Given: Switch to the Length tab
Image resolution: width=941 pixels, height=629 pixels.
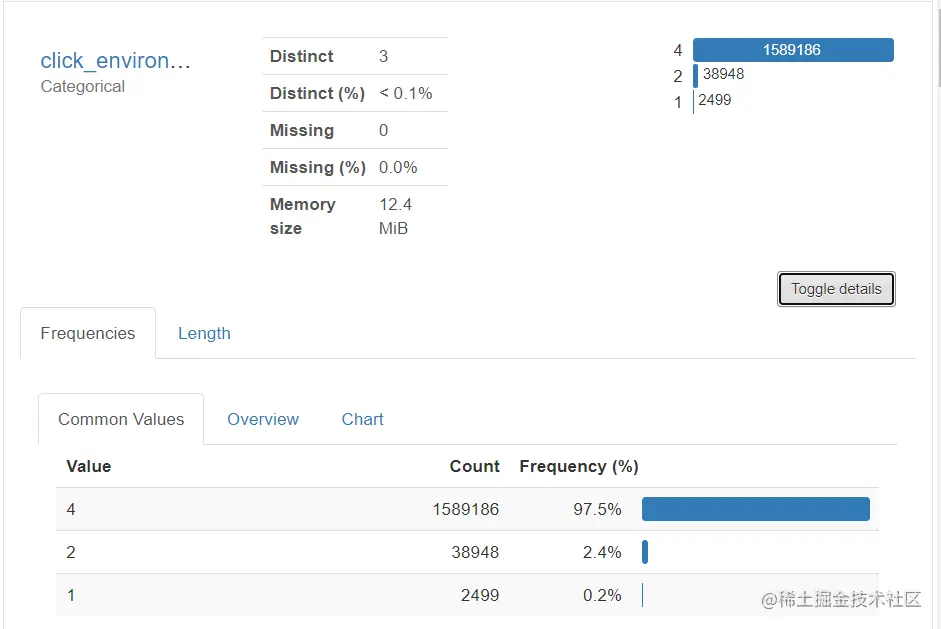Looking at the screenshot, I should click(x=204, y=334).
